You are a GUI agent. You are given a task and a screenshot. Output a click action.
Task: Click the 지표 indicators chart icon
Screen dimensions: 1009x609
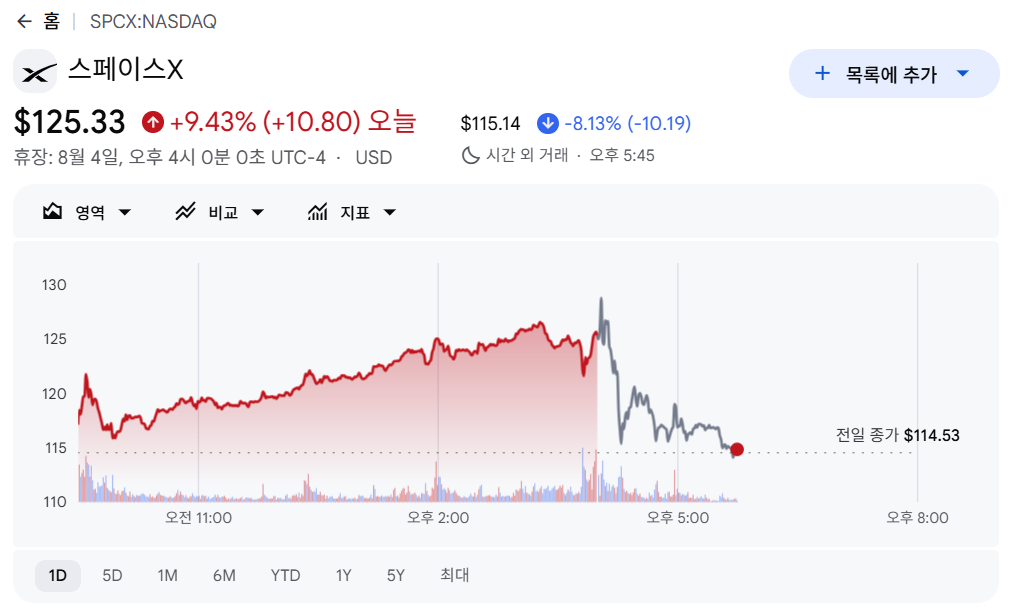tap(317, 211)
